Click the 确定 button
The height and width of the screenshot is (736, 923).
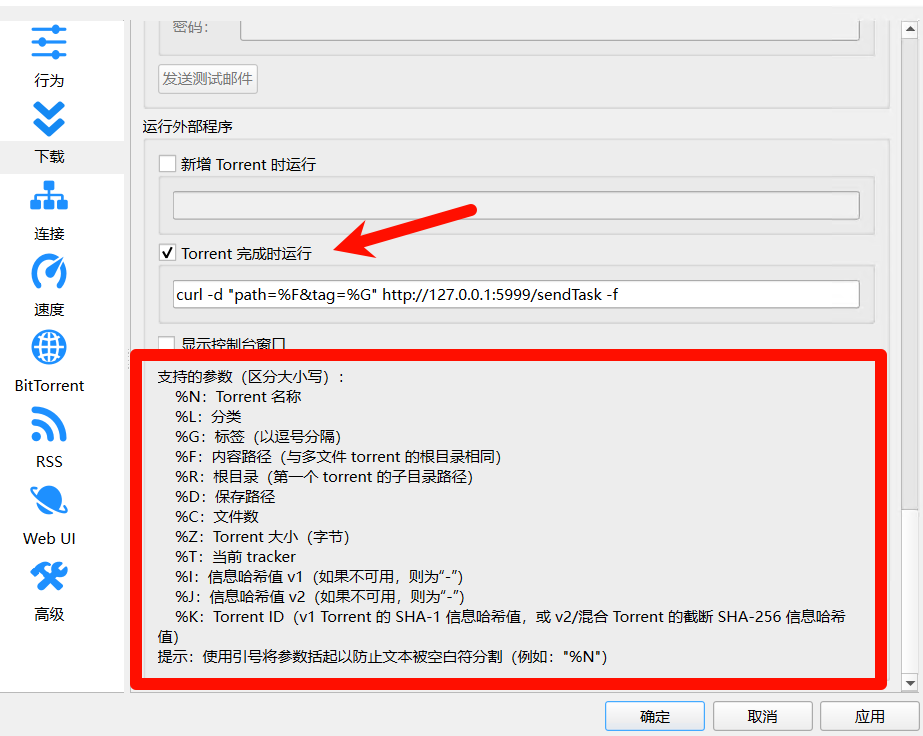pos(655,717)
